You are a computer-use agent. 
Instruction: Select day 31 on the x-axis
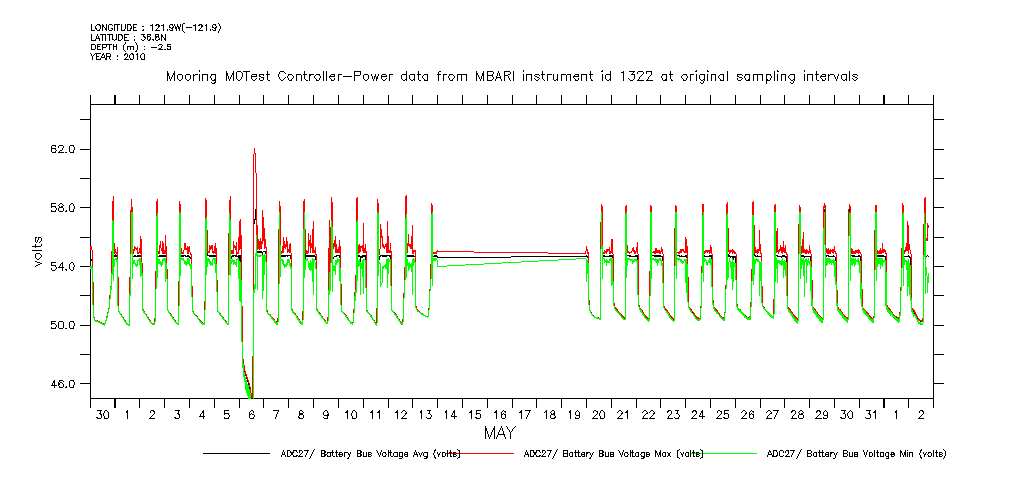[x=871, y=414]
